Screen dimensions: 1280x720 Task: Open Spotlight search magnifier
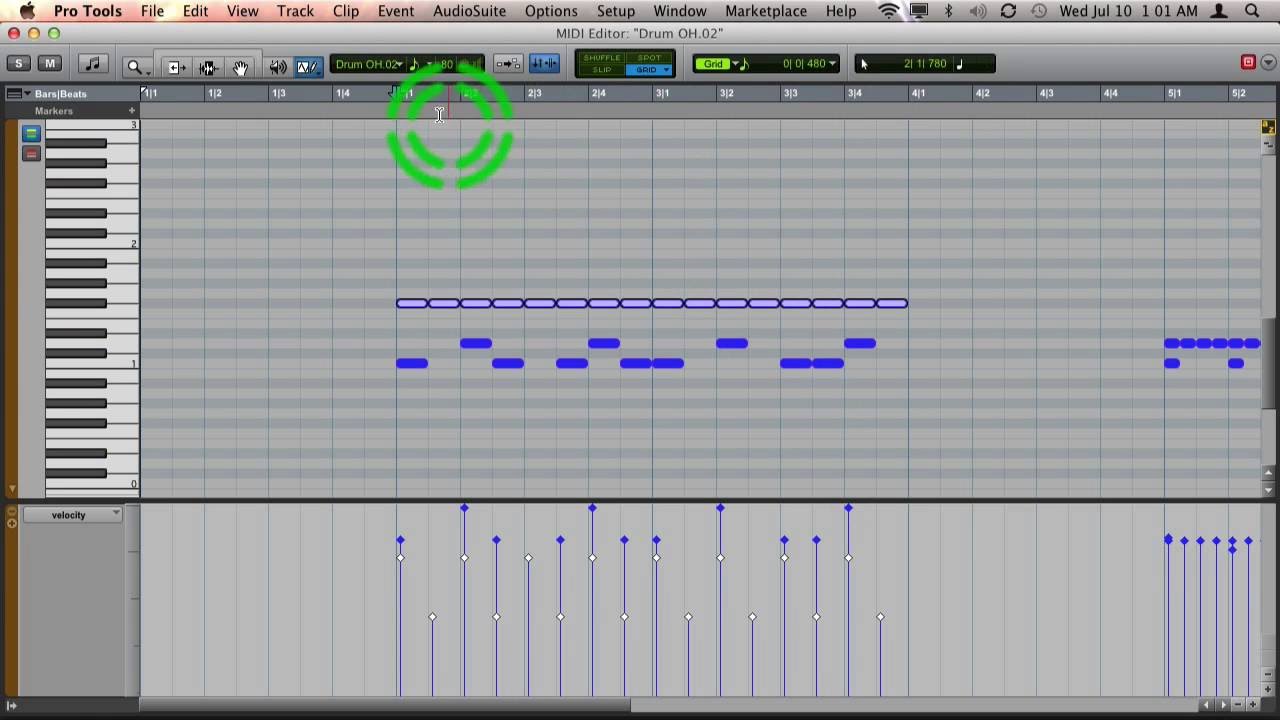[x=1252, y=11]
